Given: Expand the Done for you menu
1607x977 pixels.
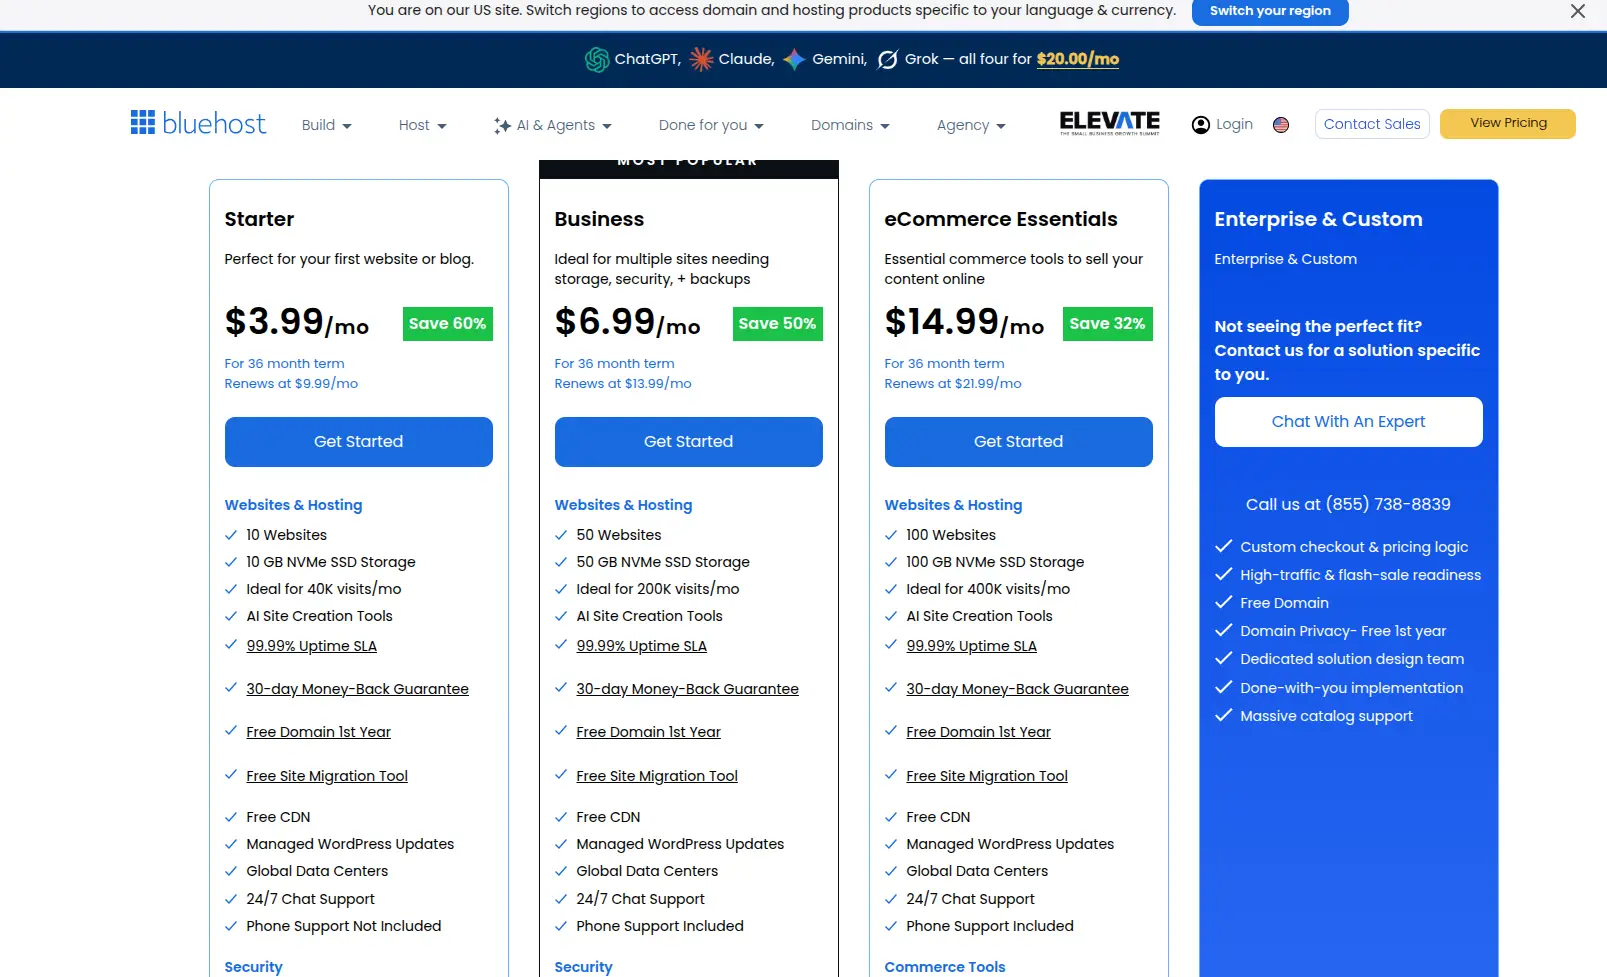Looking at the screenshot, I should pos(711,125).
